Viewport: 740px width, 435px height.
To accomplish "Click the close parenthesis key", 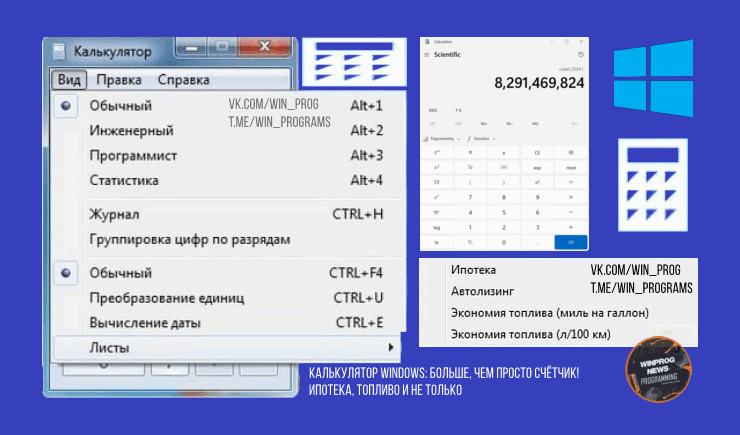I will coord(504,182).
